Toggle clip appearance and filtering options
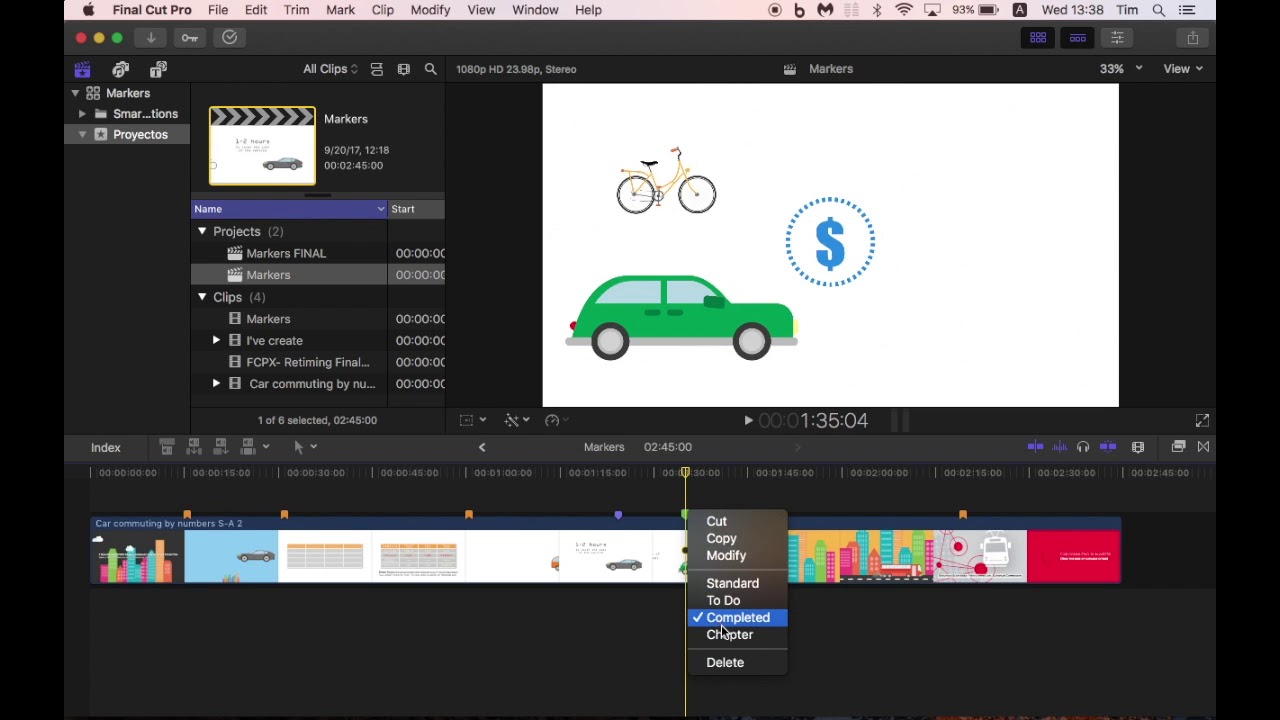 click(377, 69)
